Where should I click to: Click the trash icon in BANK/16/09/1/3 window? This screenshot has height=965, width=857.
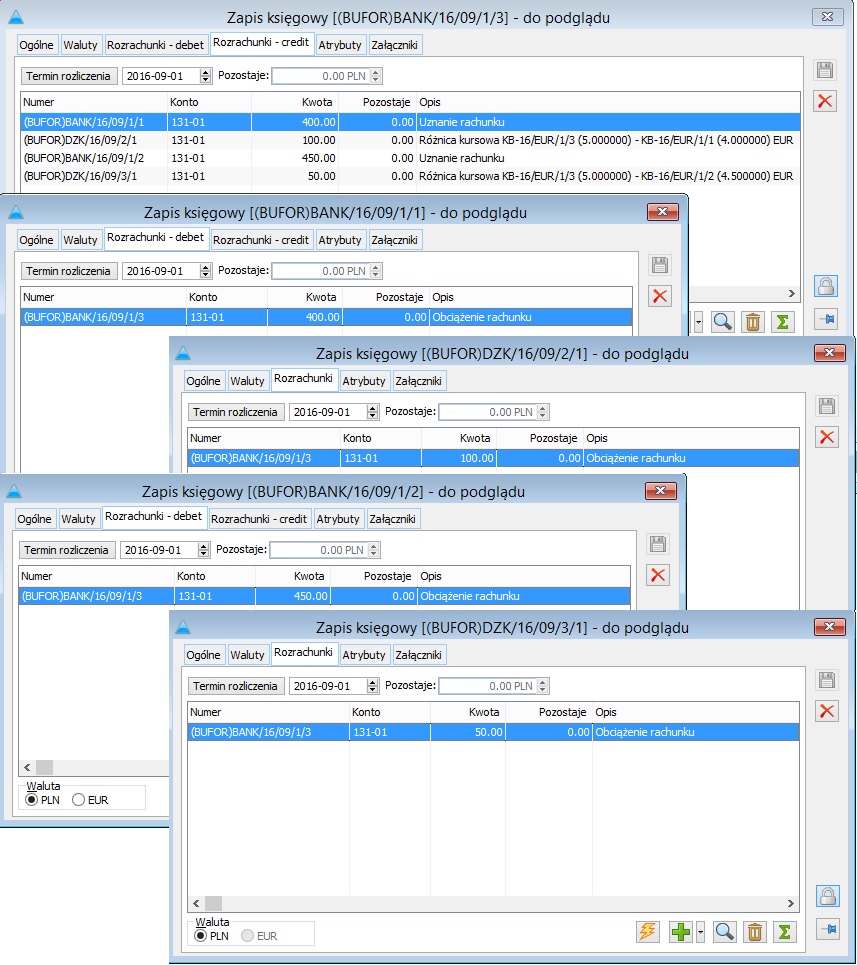coord(753,321)
